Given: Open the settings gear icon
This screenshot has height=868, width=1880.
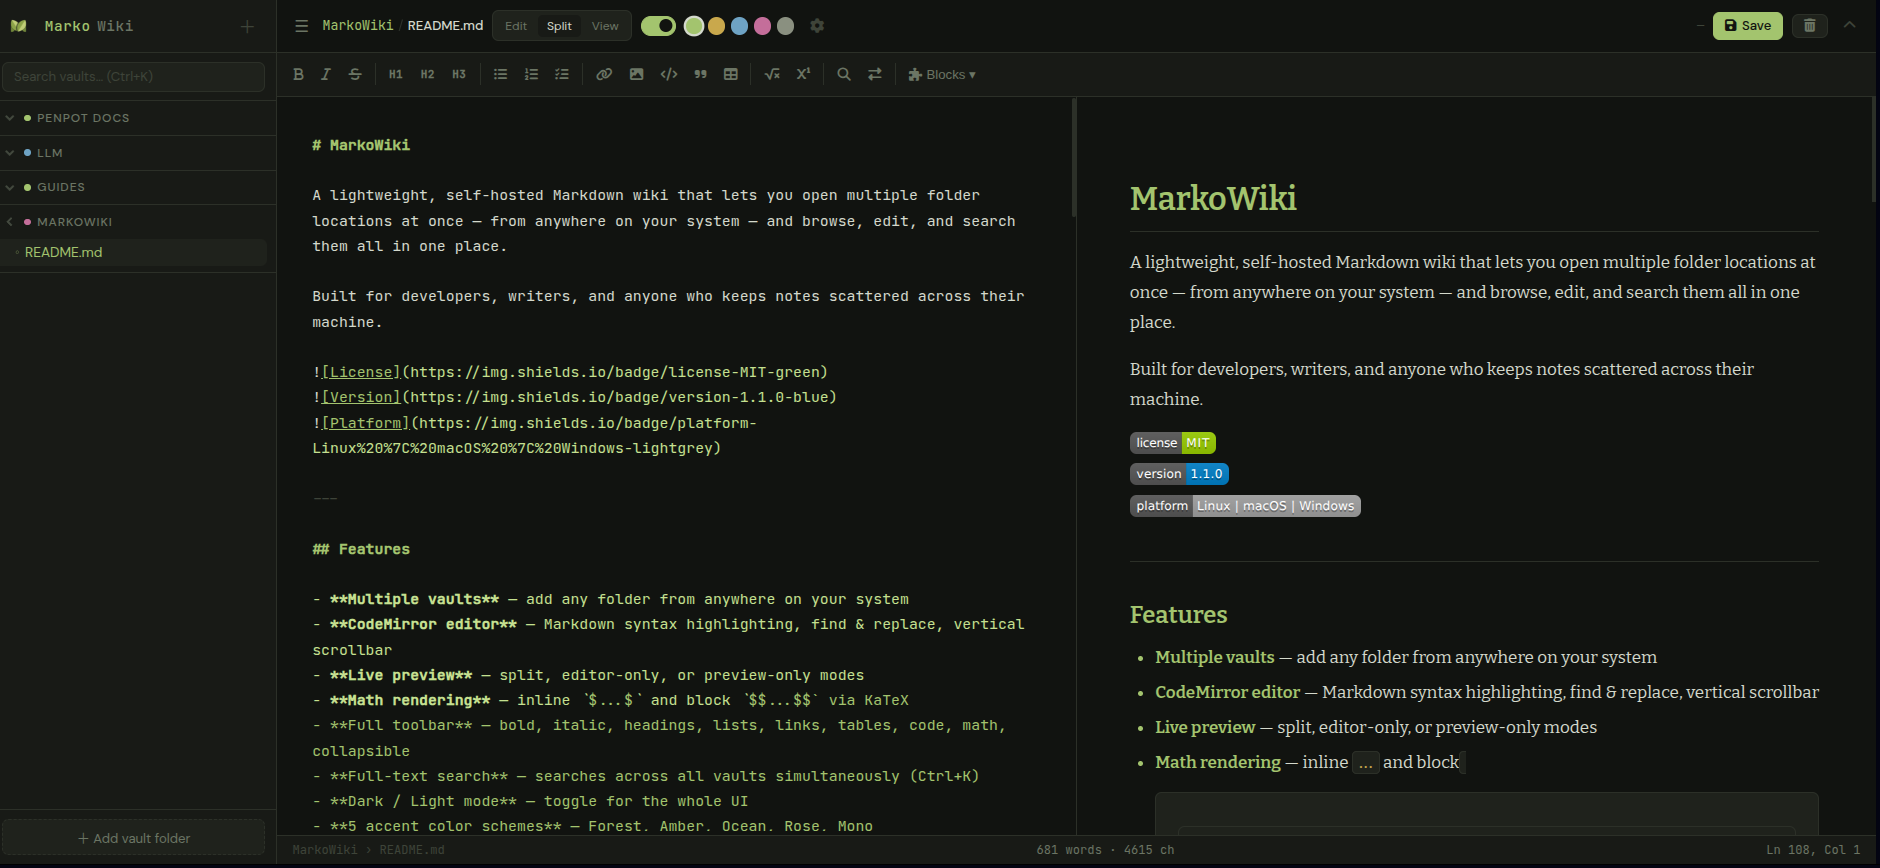Looking at the screenshot, I should [817, 26].
